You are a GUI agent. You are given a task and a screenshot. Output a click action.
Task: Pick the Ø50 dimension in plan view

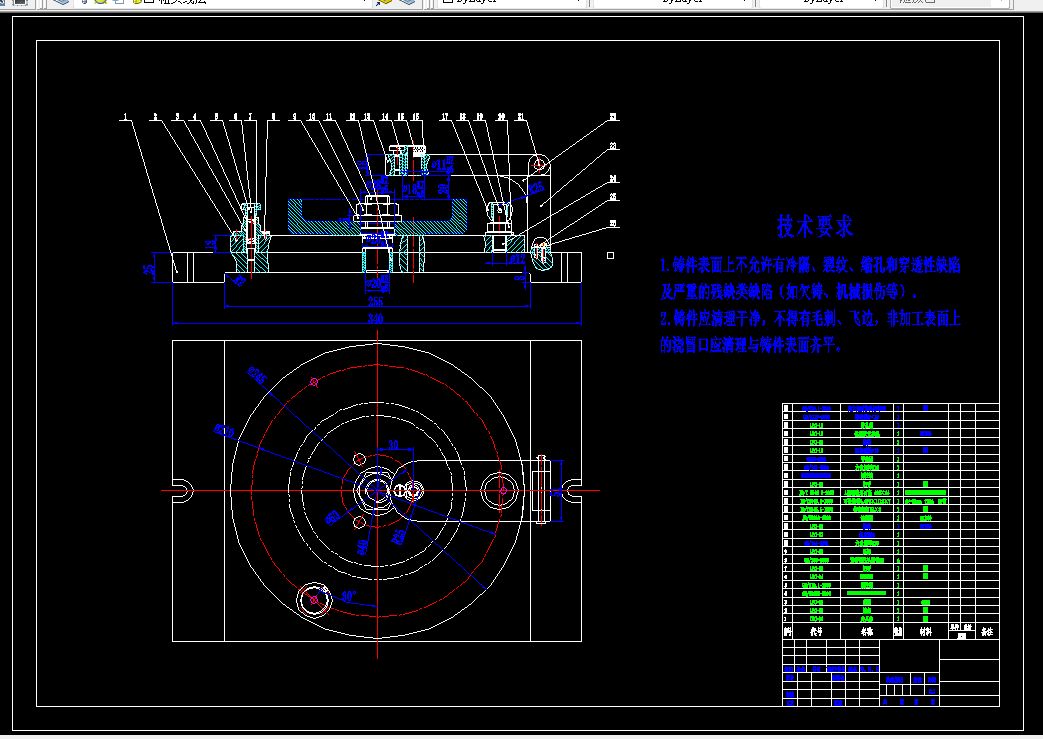pos(333,517)
